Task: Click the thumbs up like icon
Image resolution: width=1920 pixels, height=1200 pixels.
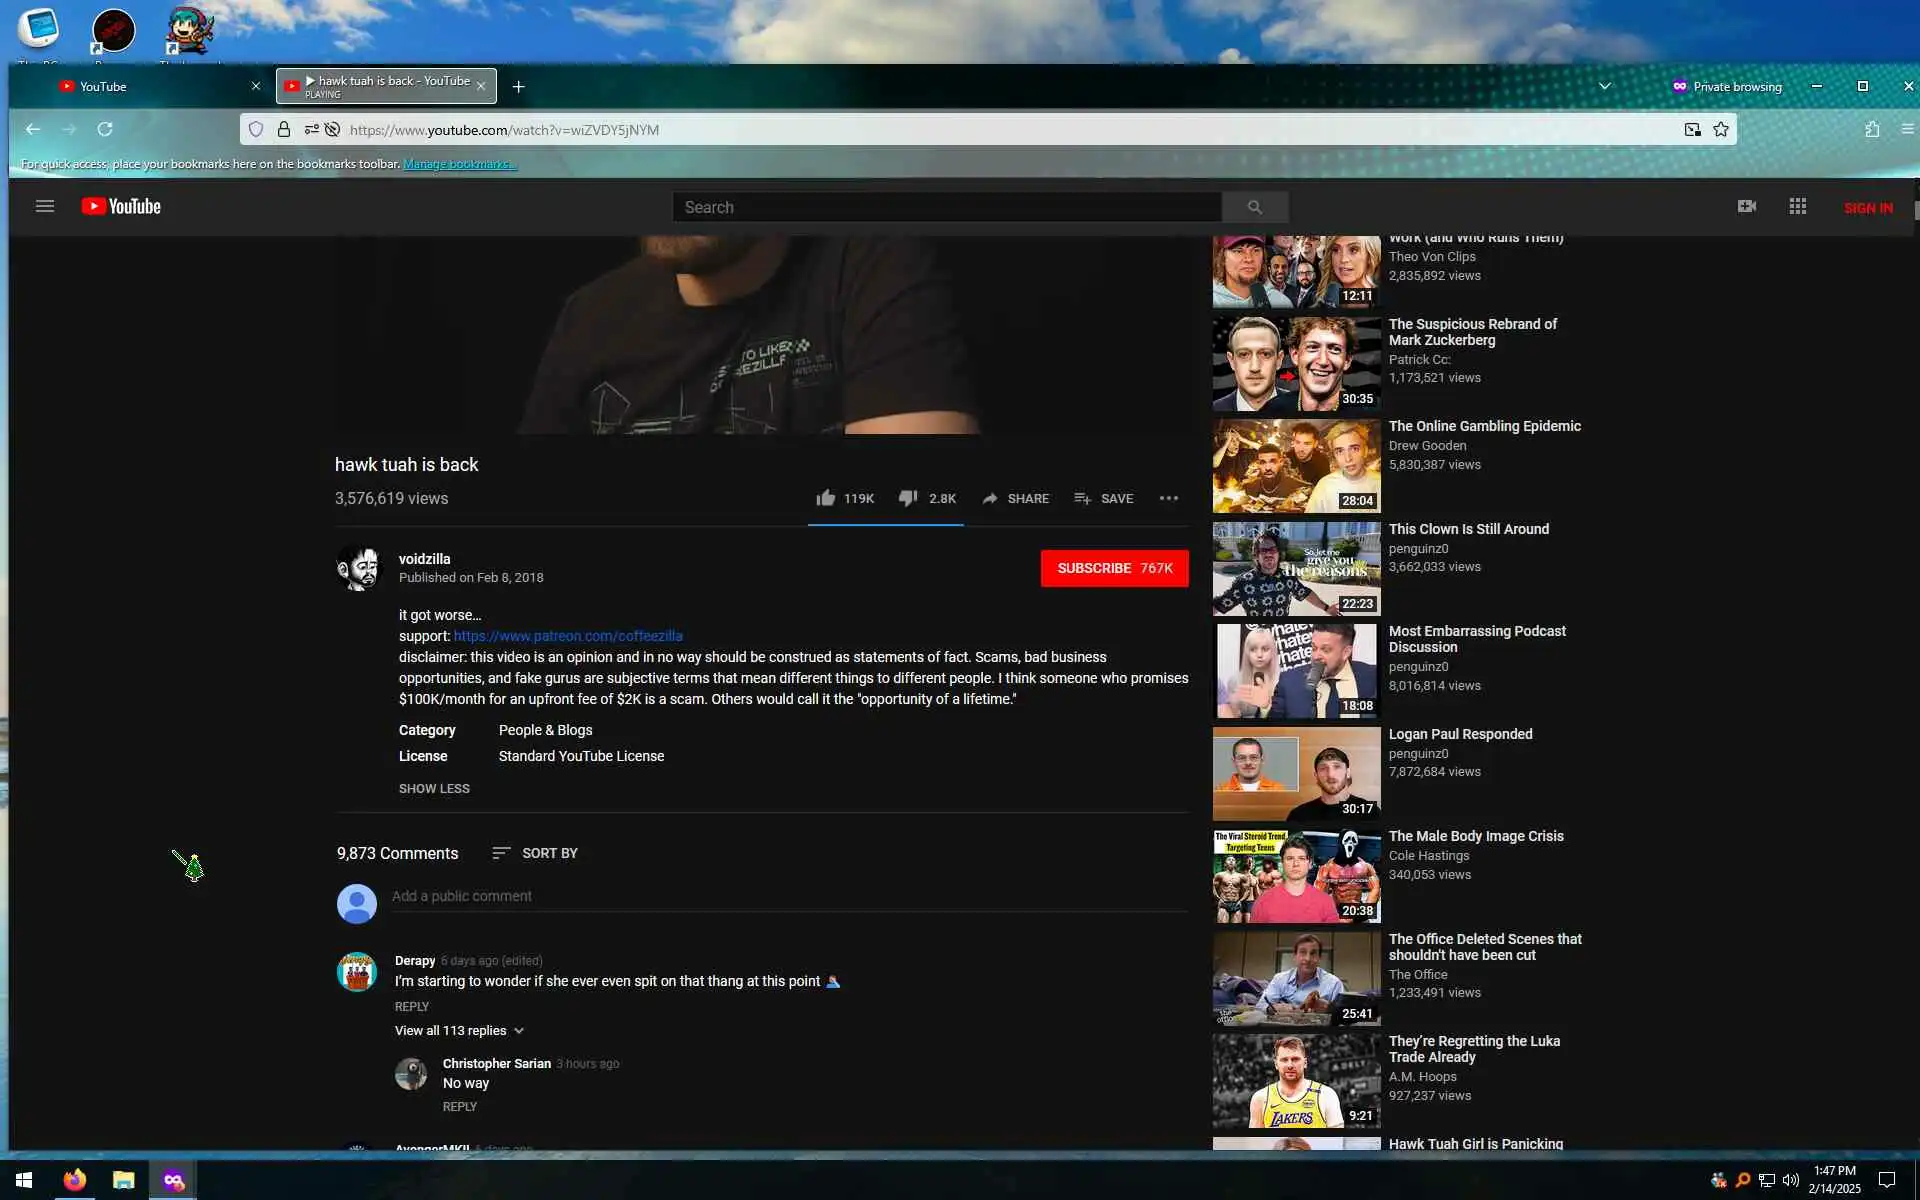Action: (x=825, y=498)
